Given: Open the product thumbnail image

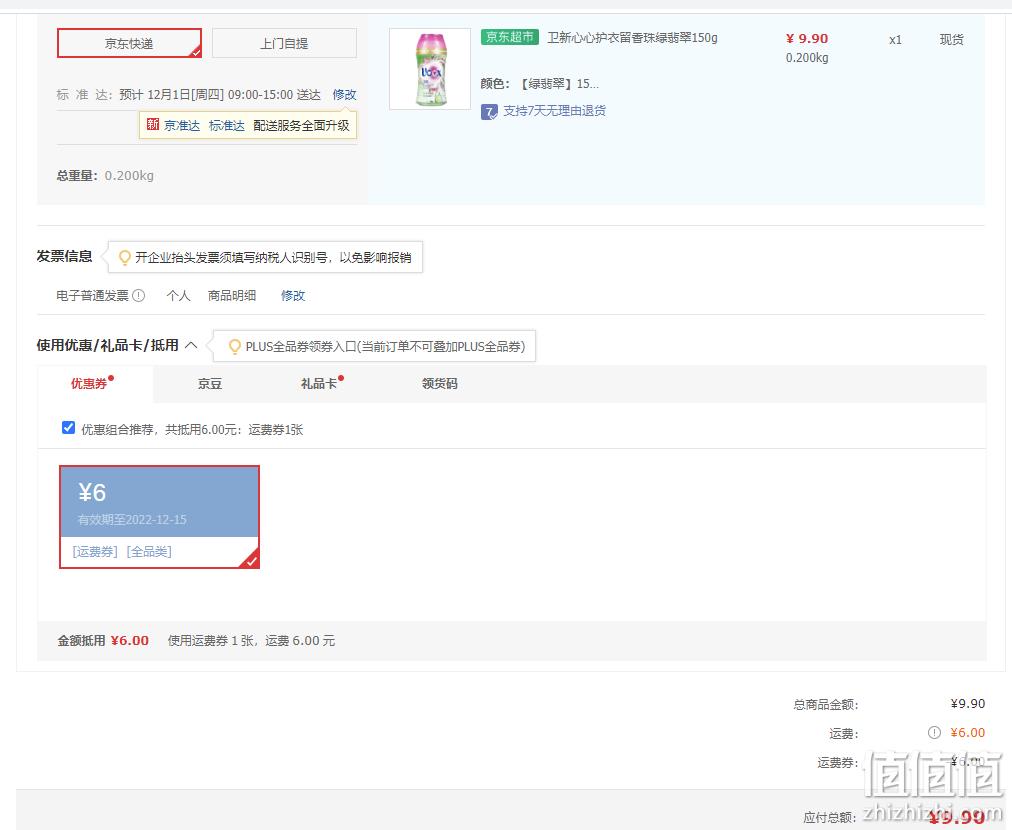Looking at the screenshot, I should [x=430, y=69].
